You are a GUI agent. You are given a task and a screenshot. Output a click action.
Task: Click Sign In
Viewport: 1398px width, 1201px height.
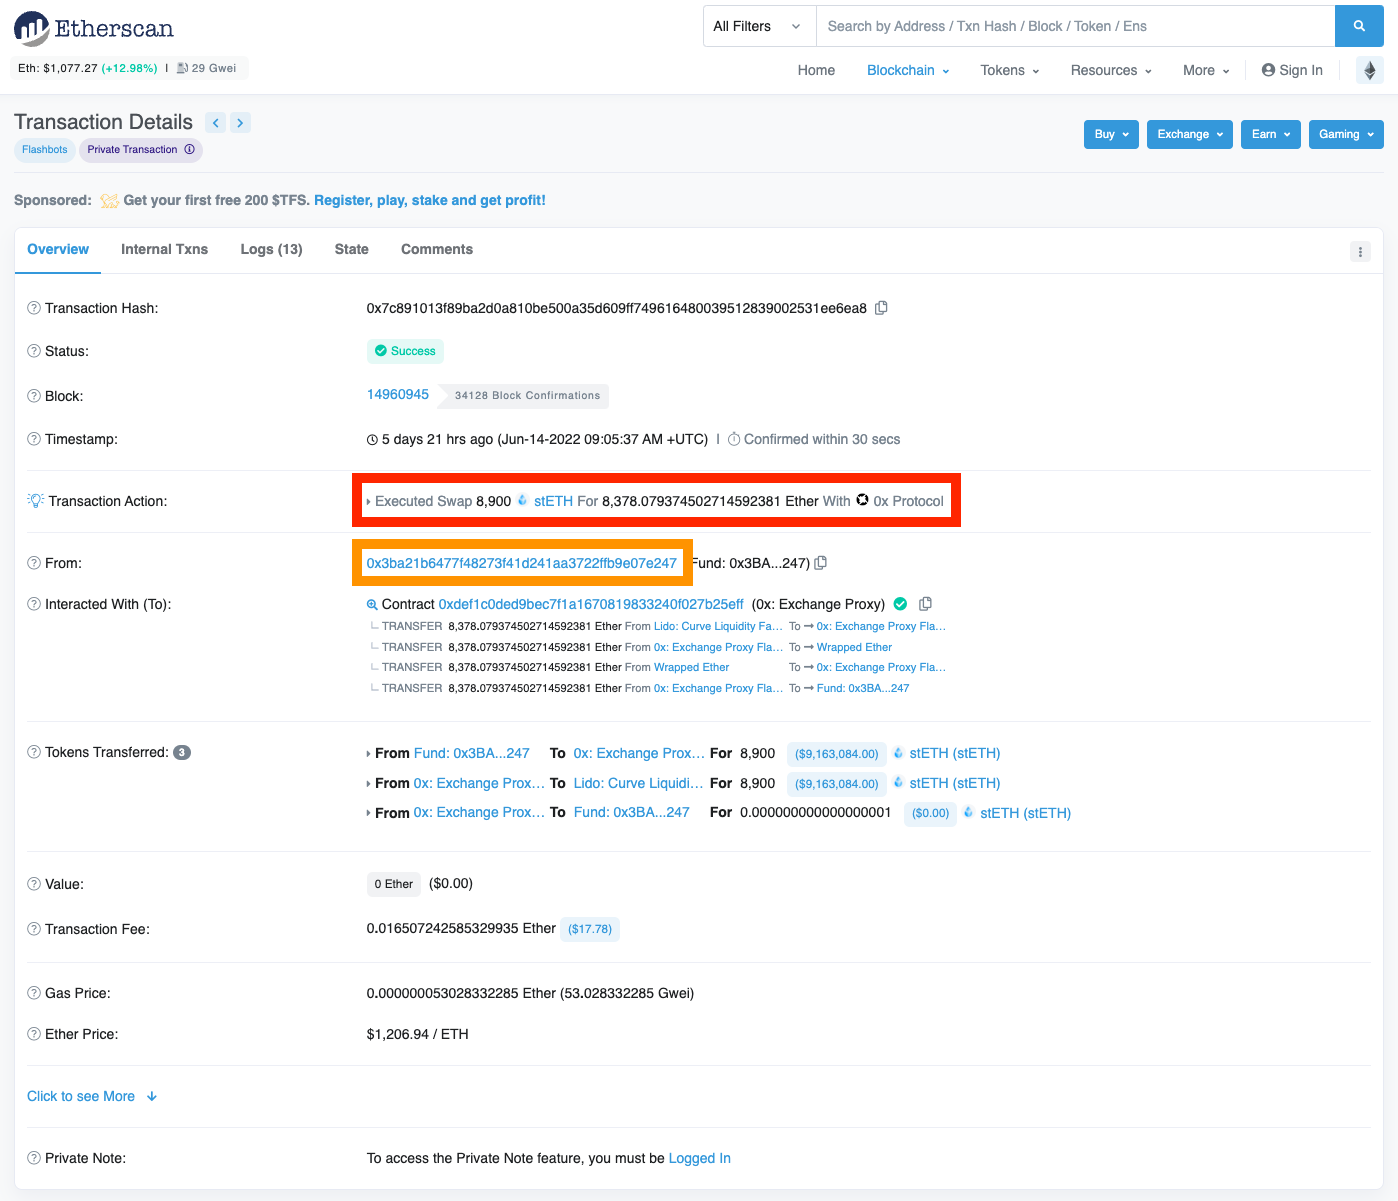point(1292,70)
